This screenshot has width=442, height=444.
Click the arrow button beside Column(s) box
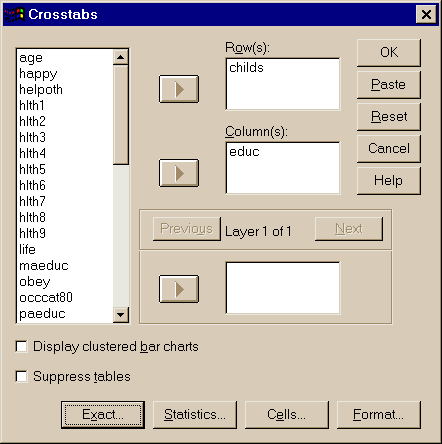(x=179, y=173)
